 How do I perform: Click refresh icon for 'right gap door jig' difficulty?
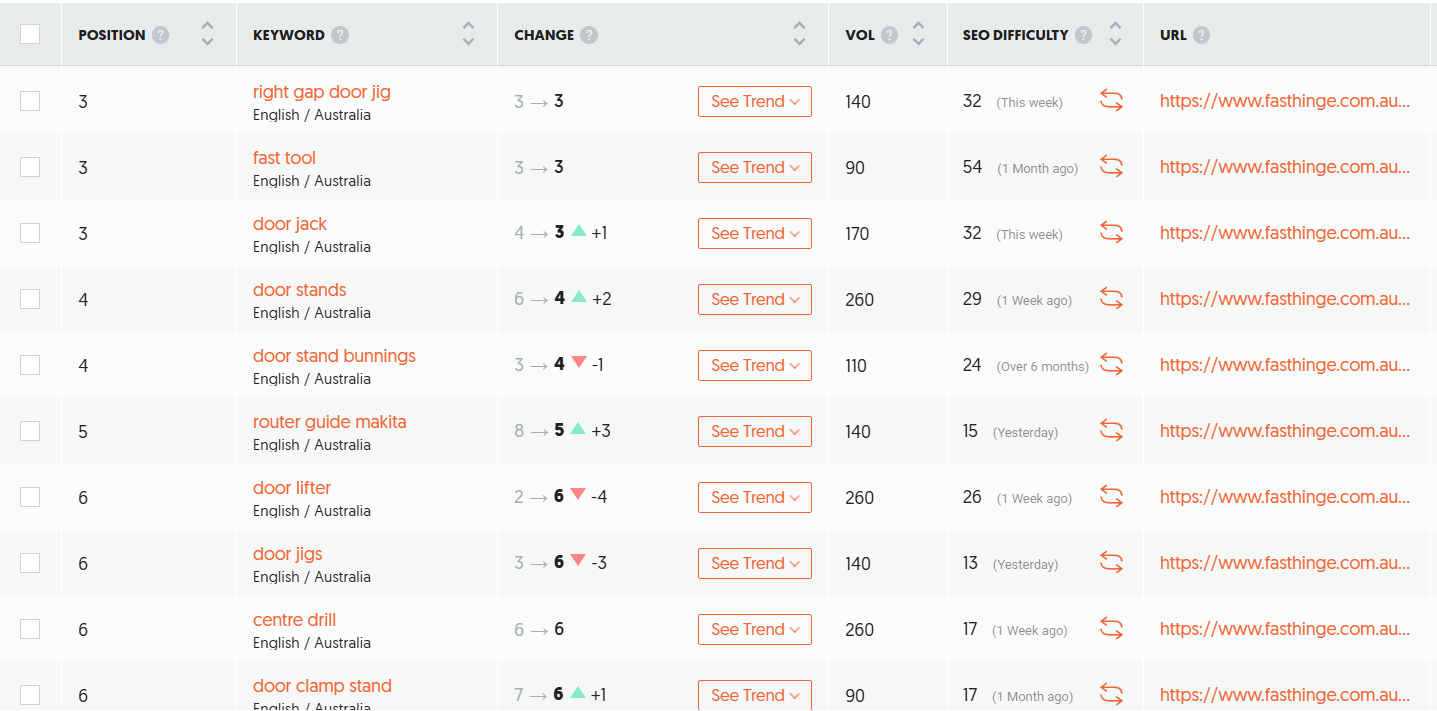tap(1111, 101)
